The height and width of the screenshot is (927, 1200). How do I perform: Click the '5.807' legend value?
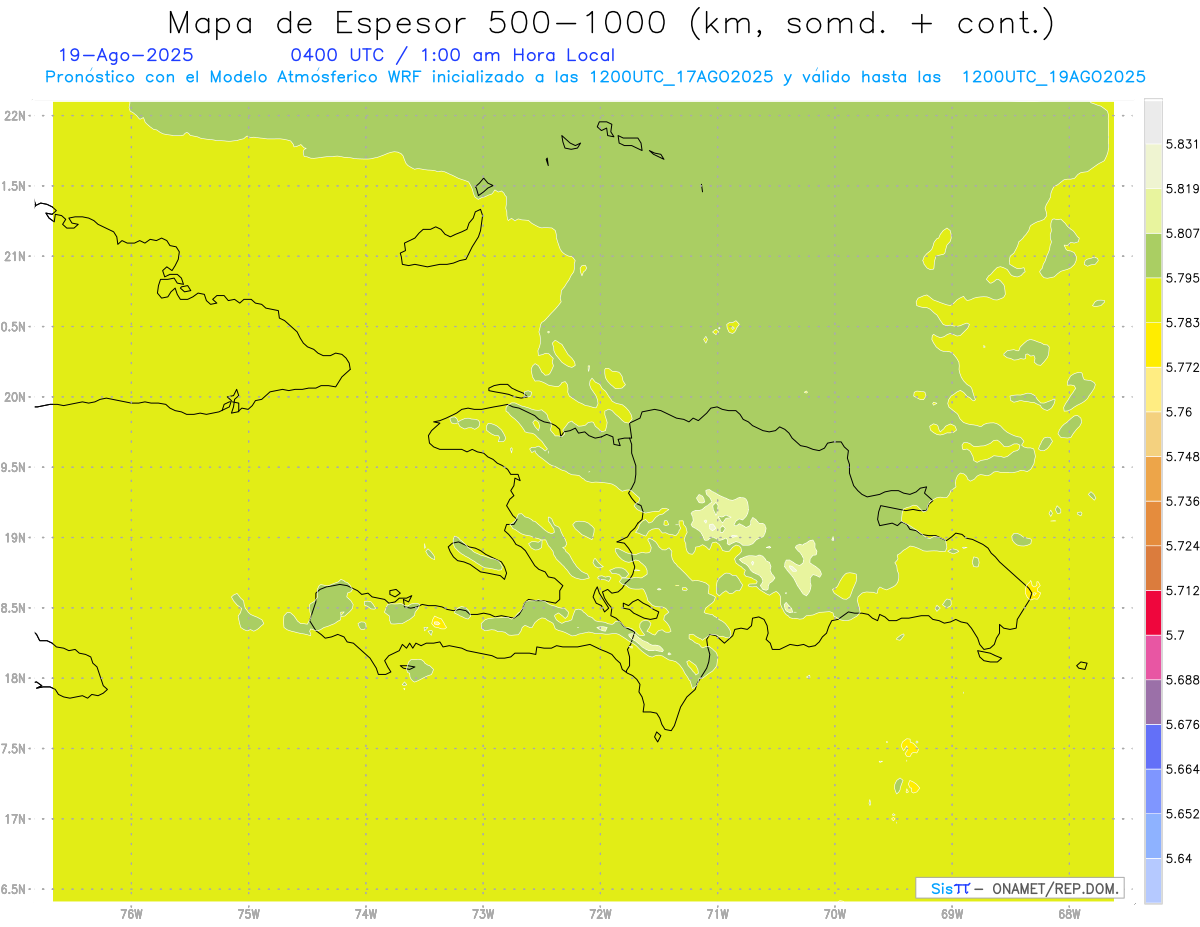1182,233
